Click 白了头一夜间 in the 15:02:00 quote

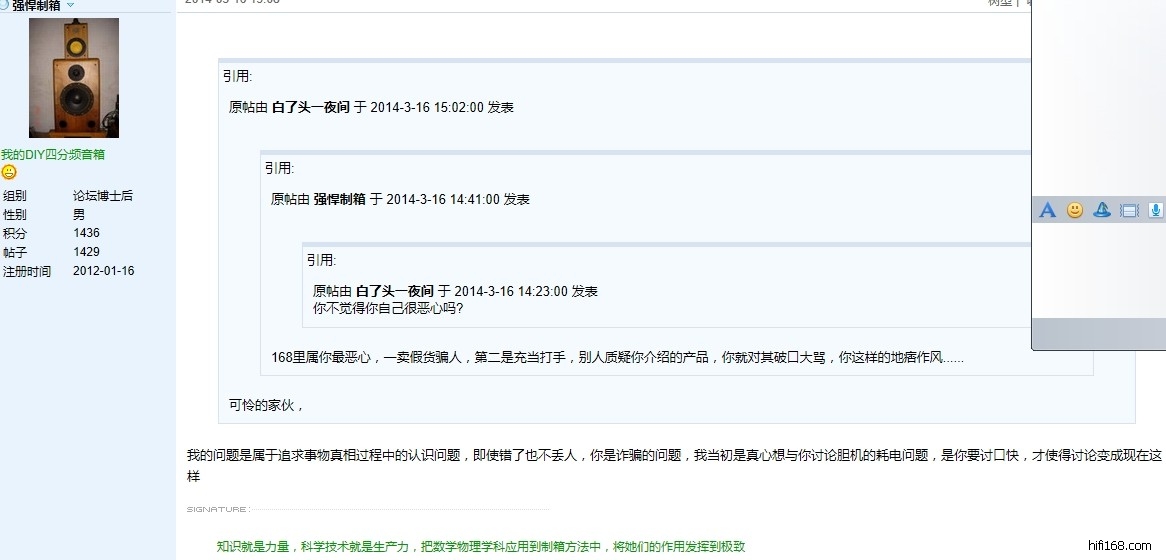point(310,107)
